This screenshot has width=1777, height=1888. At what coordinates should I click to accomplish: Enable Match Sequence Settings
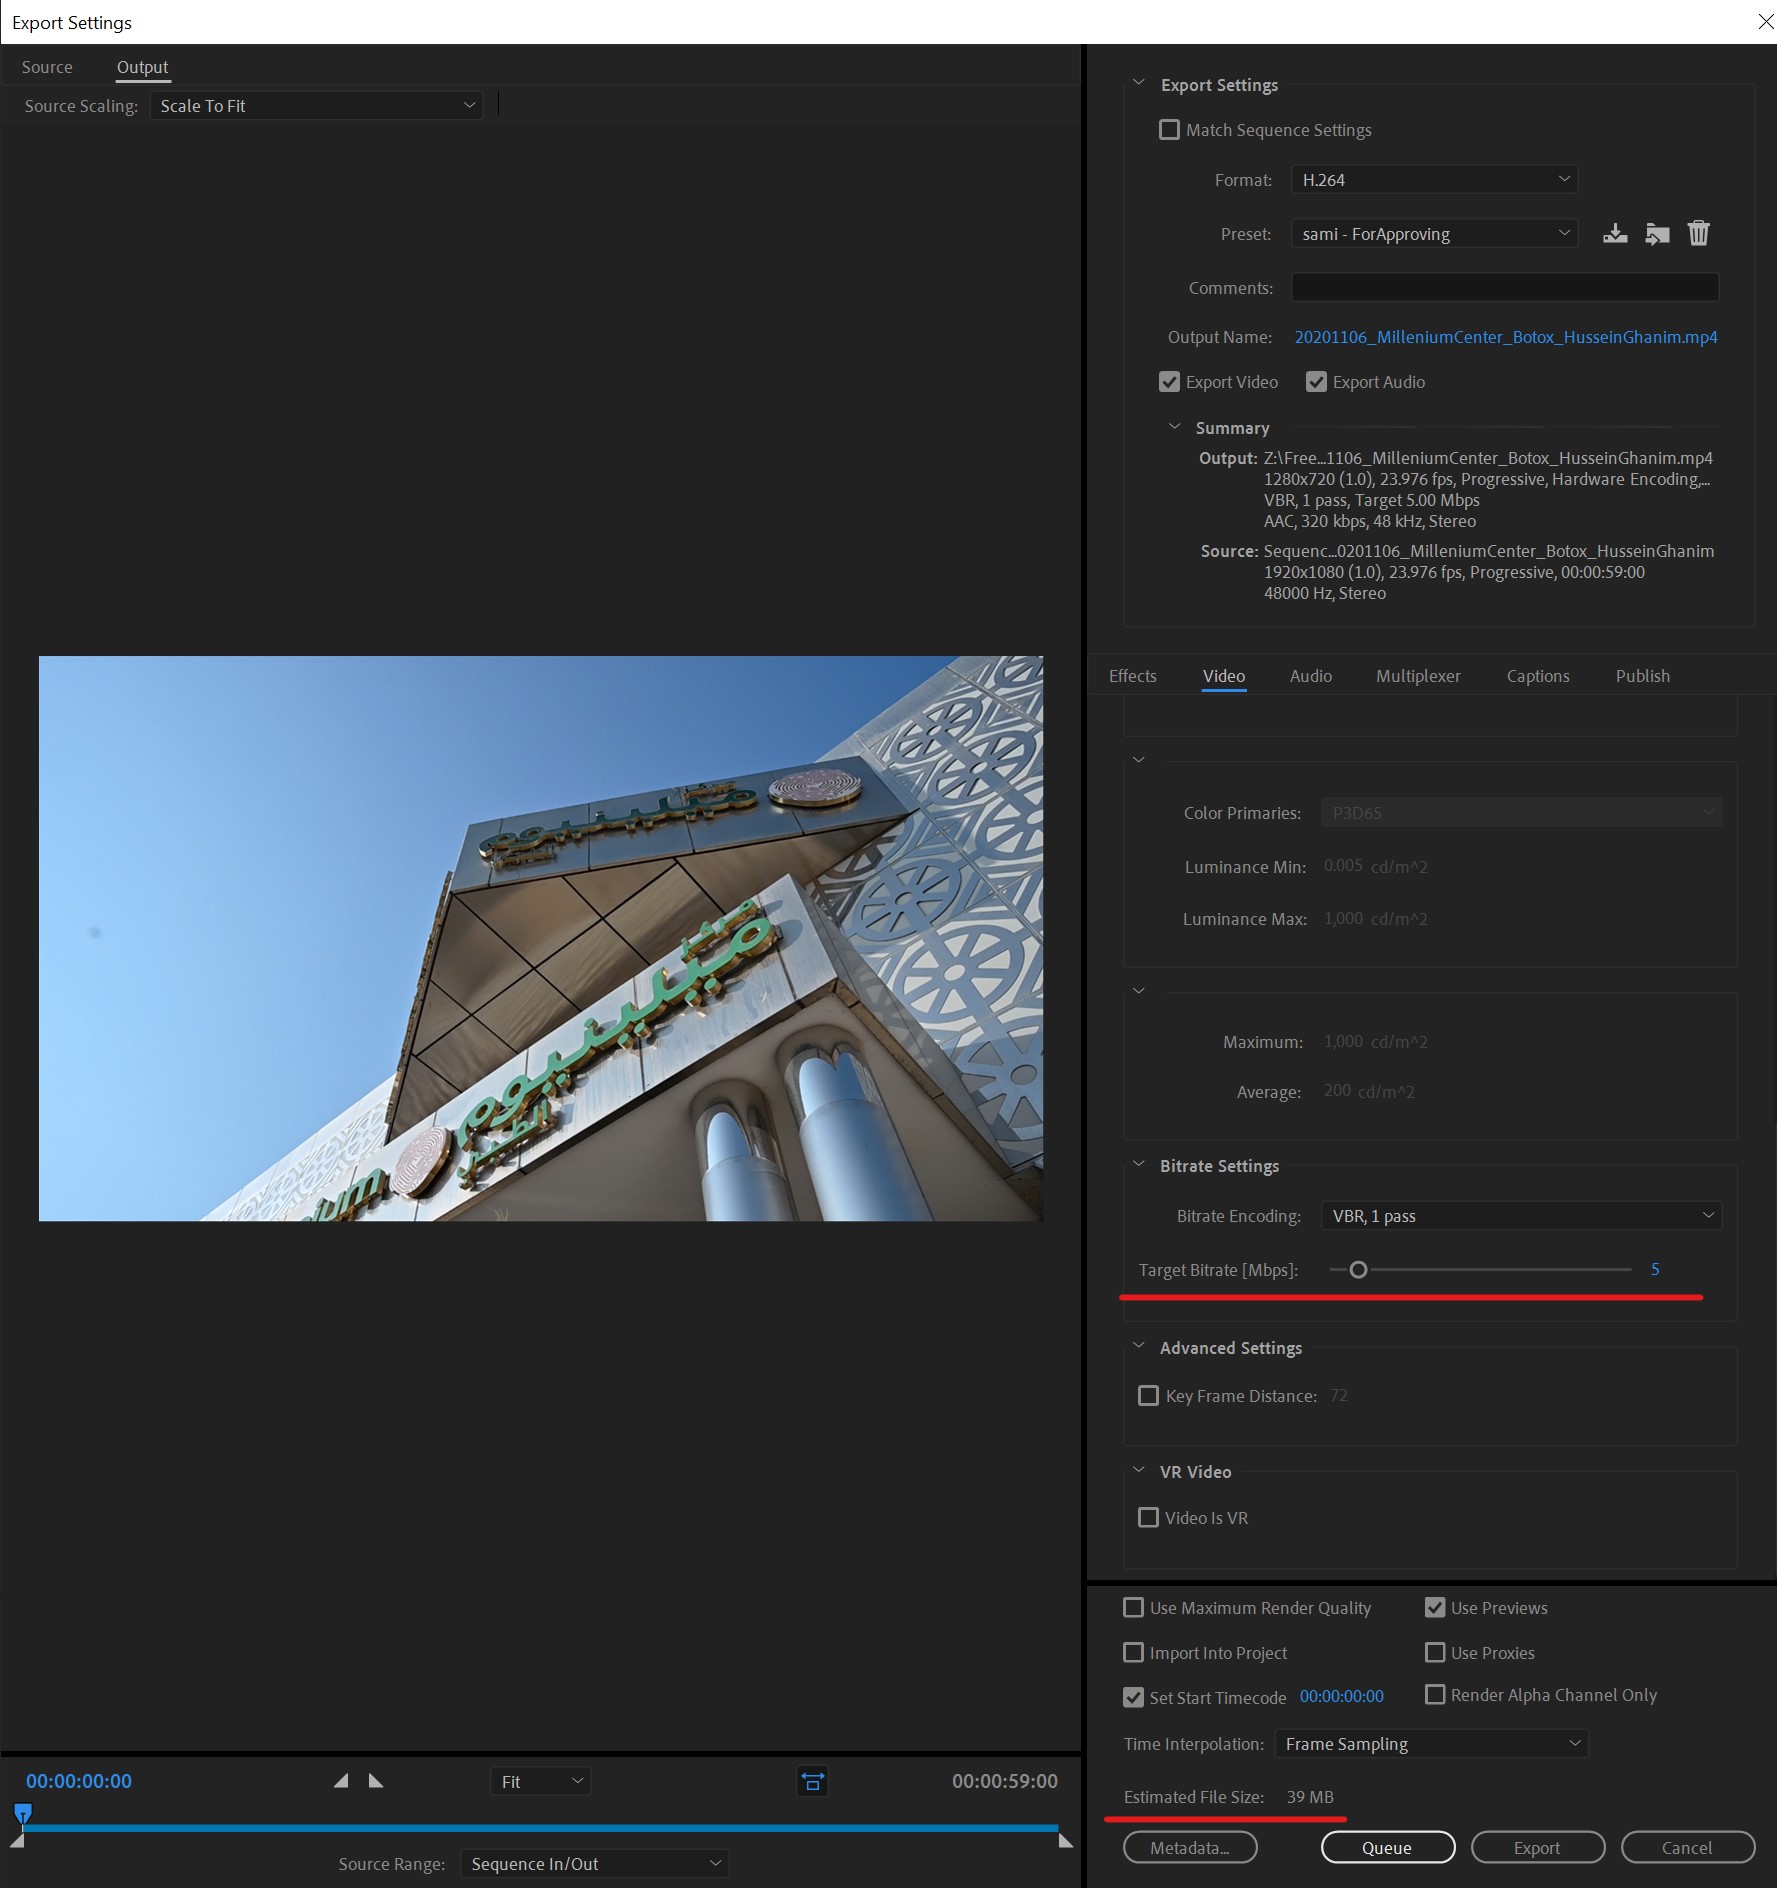click(1169, 129)
